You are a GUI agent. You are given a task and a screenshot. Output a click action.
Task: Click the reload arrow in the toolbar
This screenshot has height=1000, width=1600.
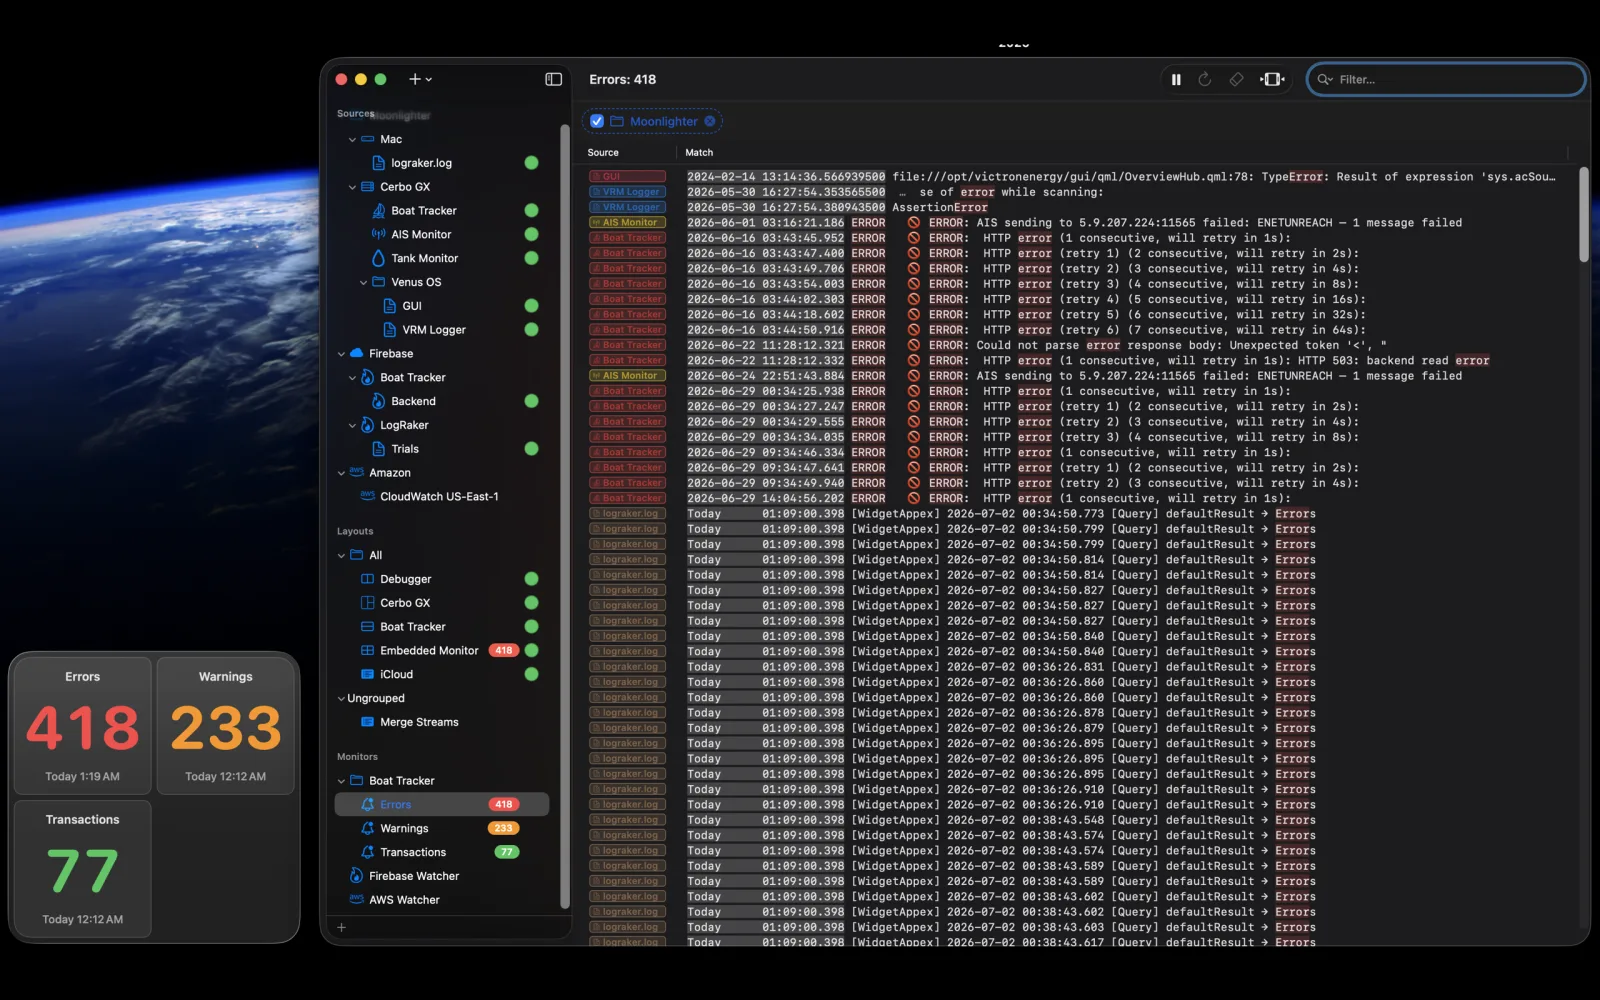[x=1205, y=80]
